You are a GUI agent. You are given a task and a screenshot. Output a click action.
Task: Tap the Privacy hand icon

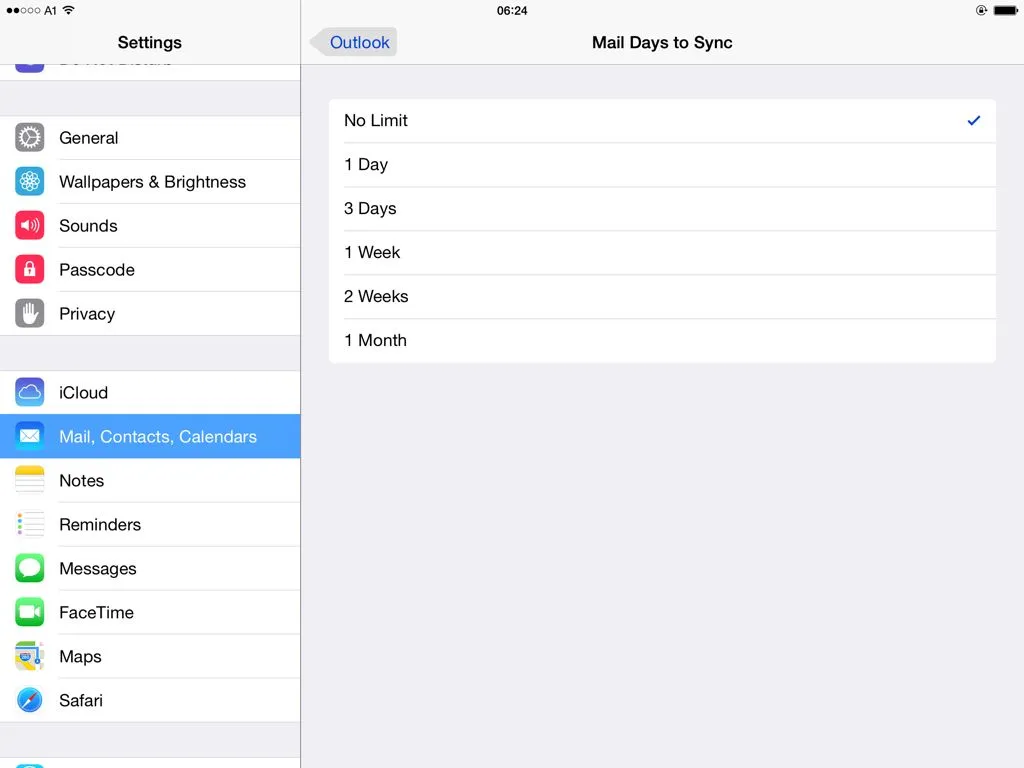coord(30,314)
